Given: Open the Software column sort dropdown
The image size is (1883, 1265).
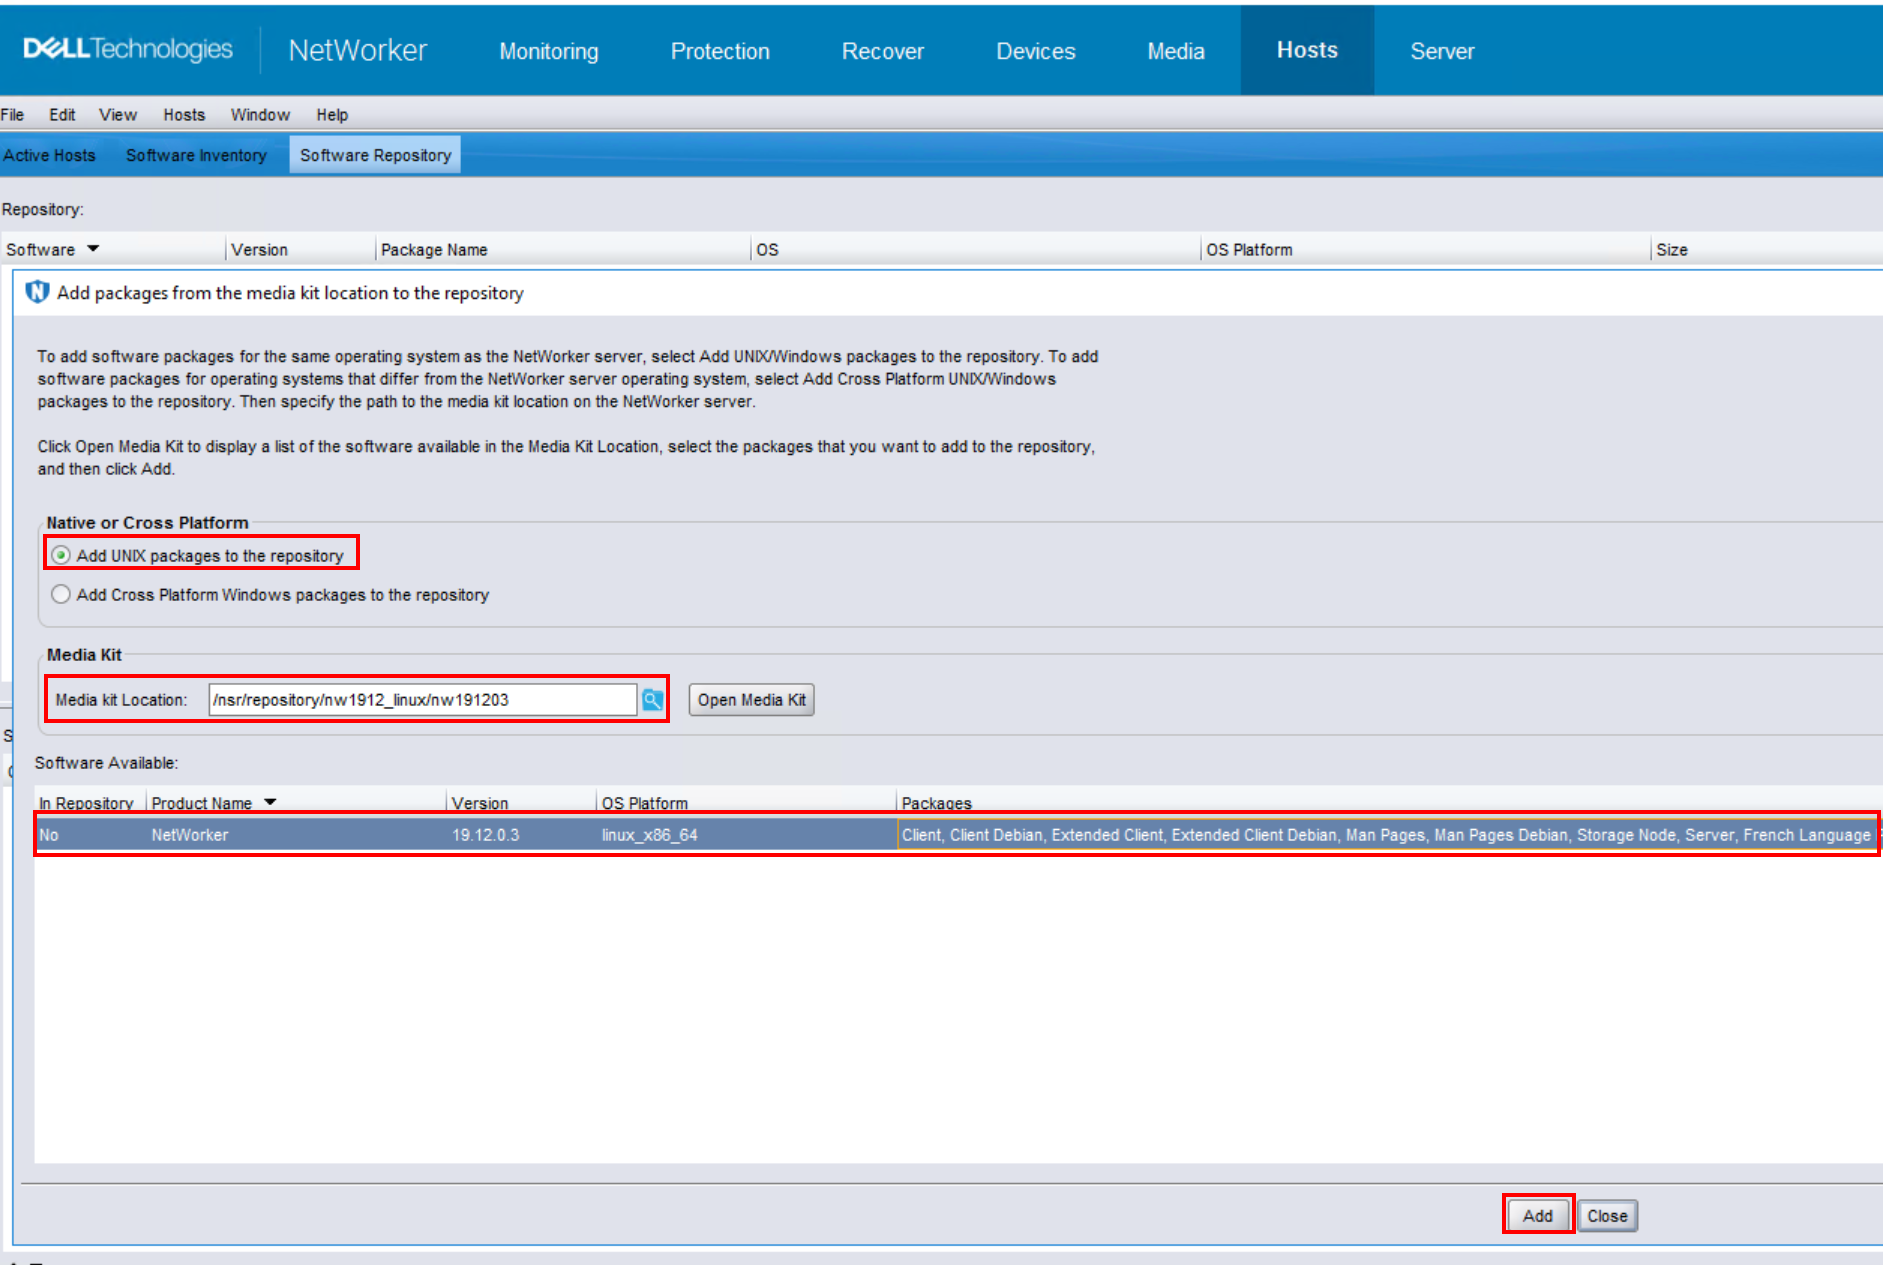Looking at the screenshot, I should (93, 248).
